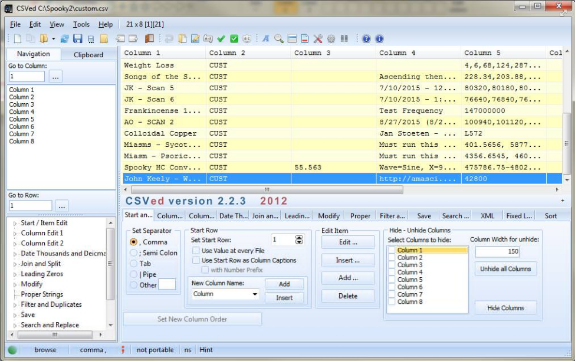The width and height of the screenshot is (576, 362).
Task: Click the blue arrows Reload file icon
Action: 65,39
